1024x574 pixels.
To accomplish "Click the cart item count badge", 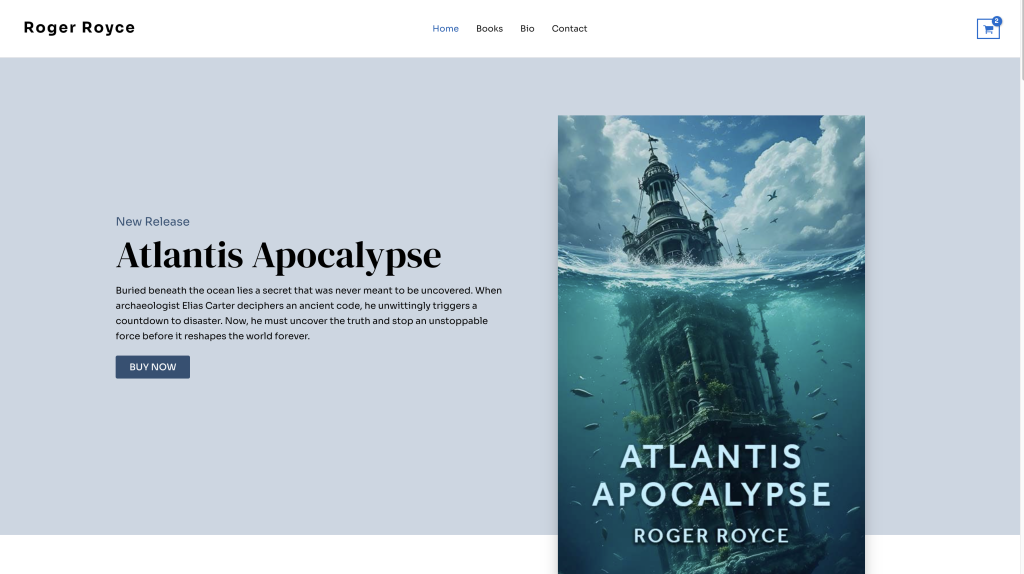I will click(x=997, y=20).
